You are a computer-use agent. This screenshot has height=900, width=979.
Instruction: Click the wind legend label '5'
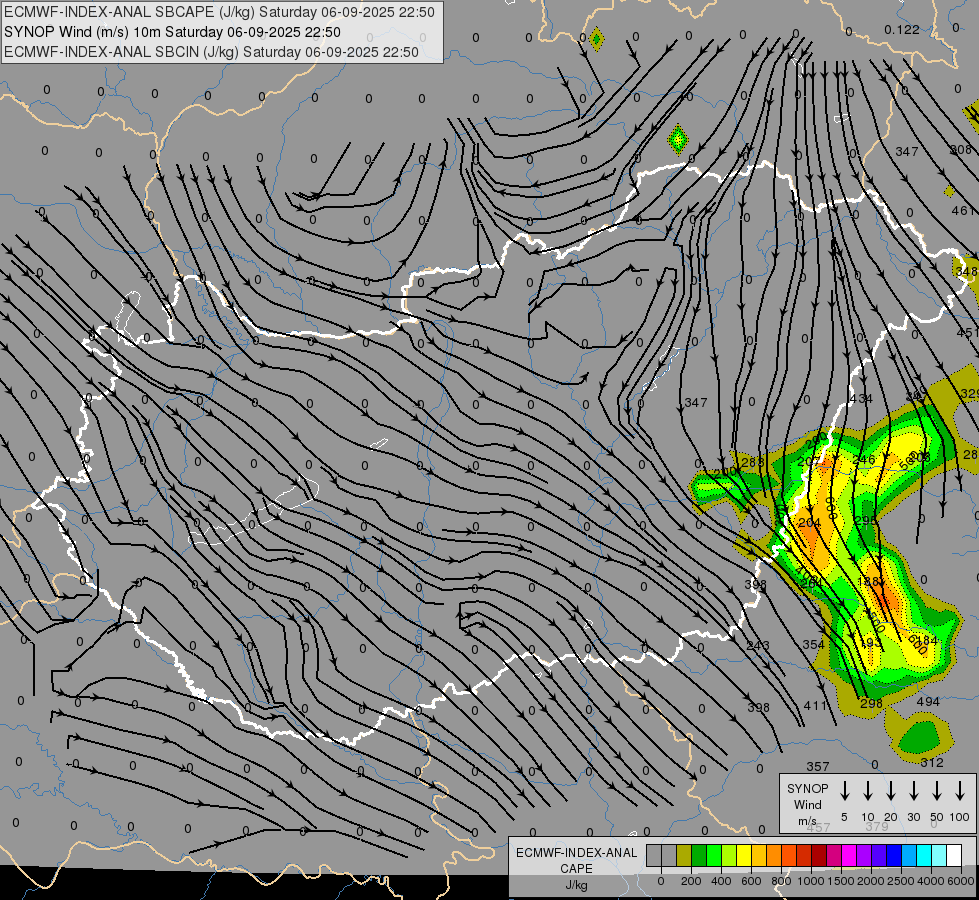click(844, 818)
